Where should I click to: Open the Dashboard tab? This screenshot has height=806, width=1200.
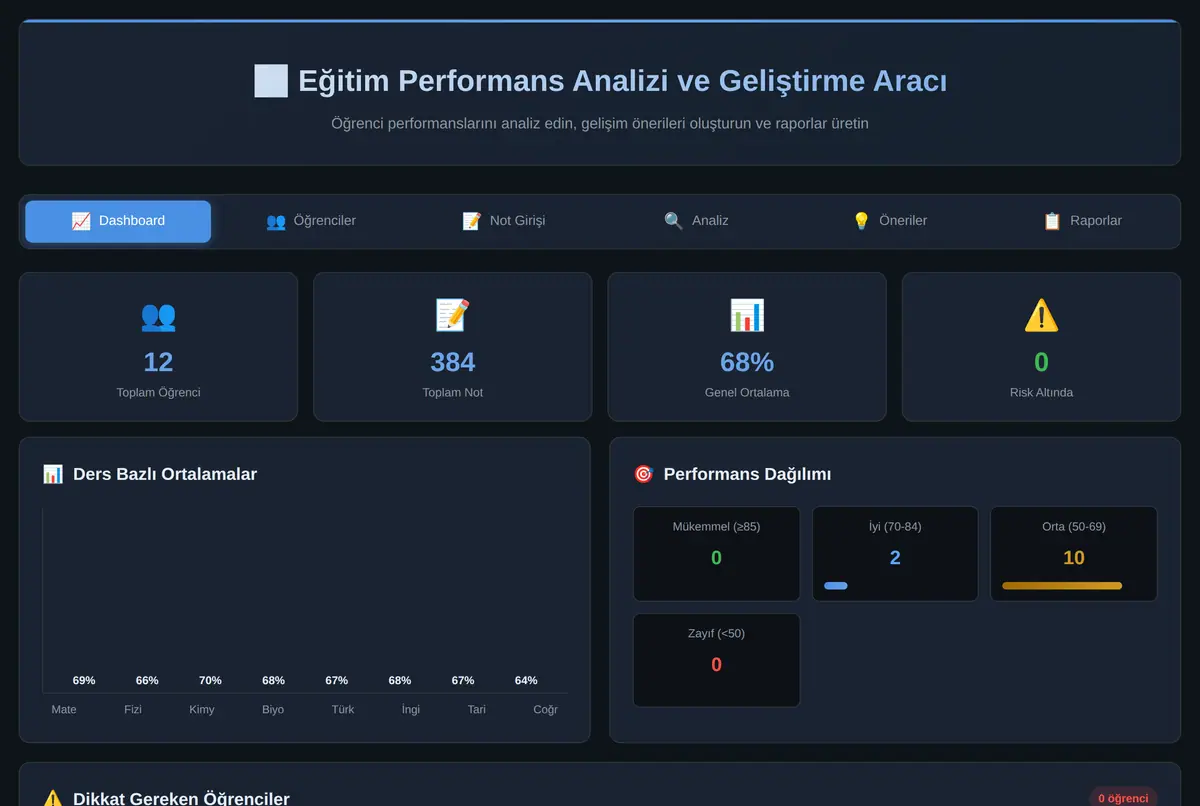[x=118, y=221]
